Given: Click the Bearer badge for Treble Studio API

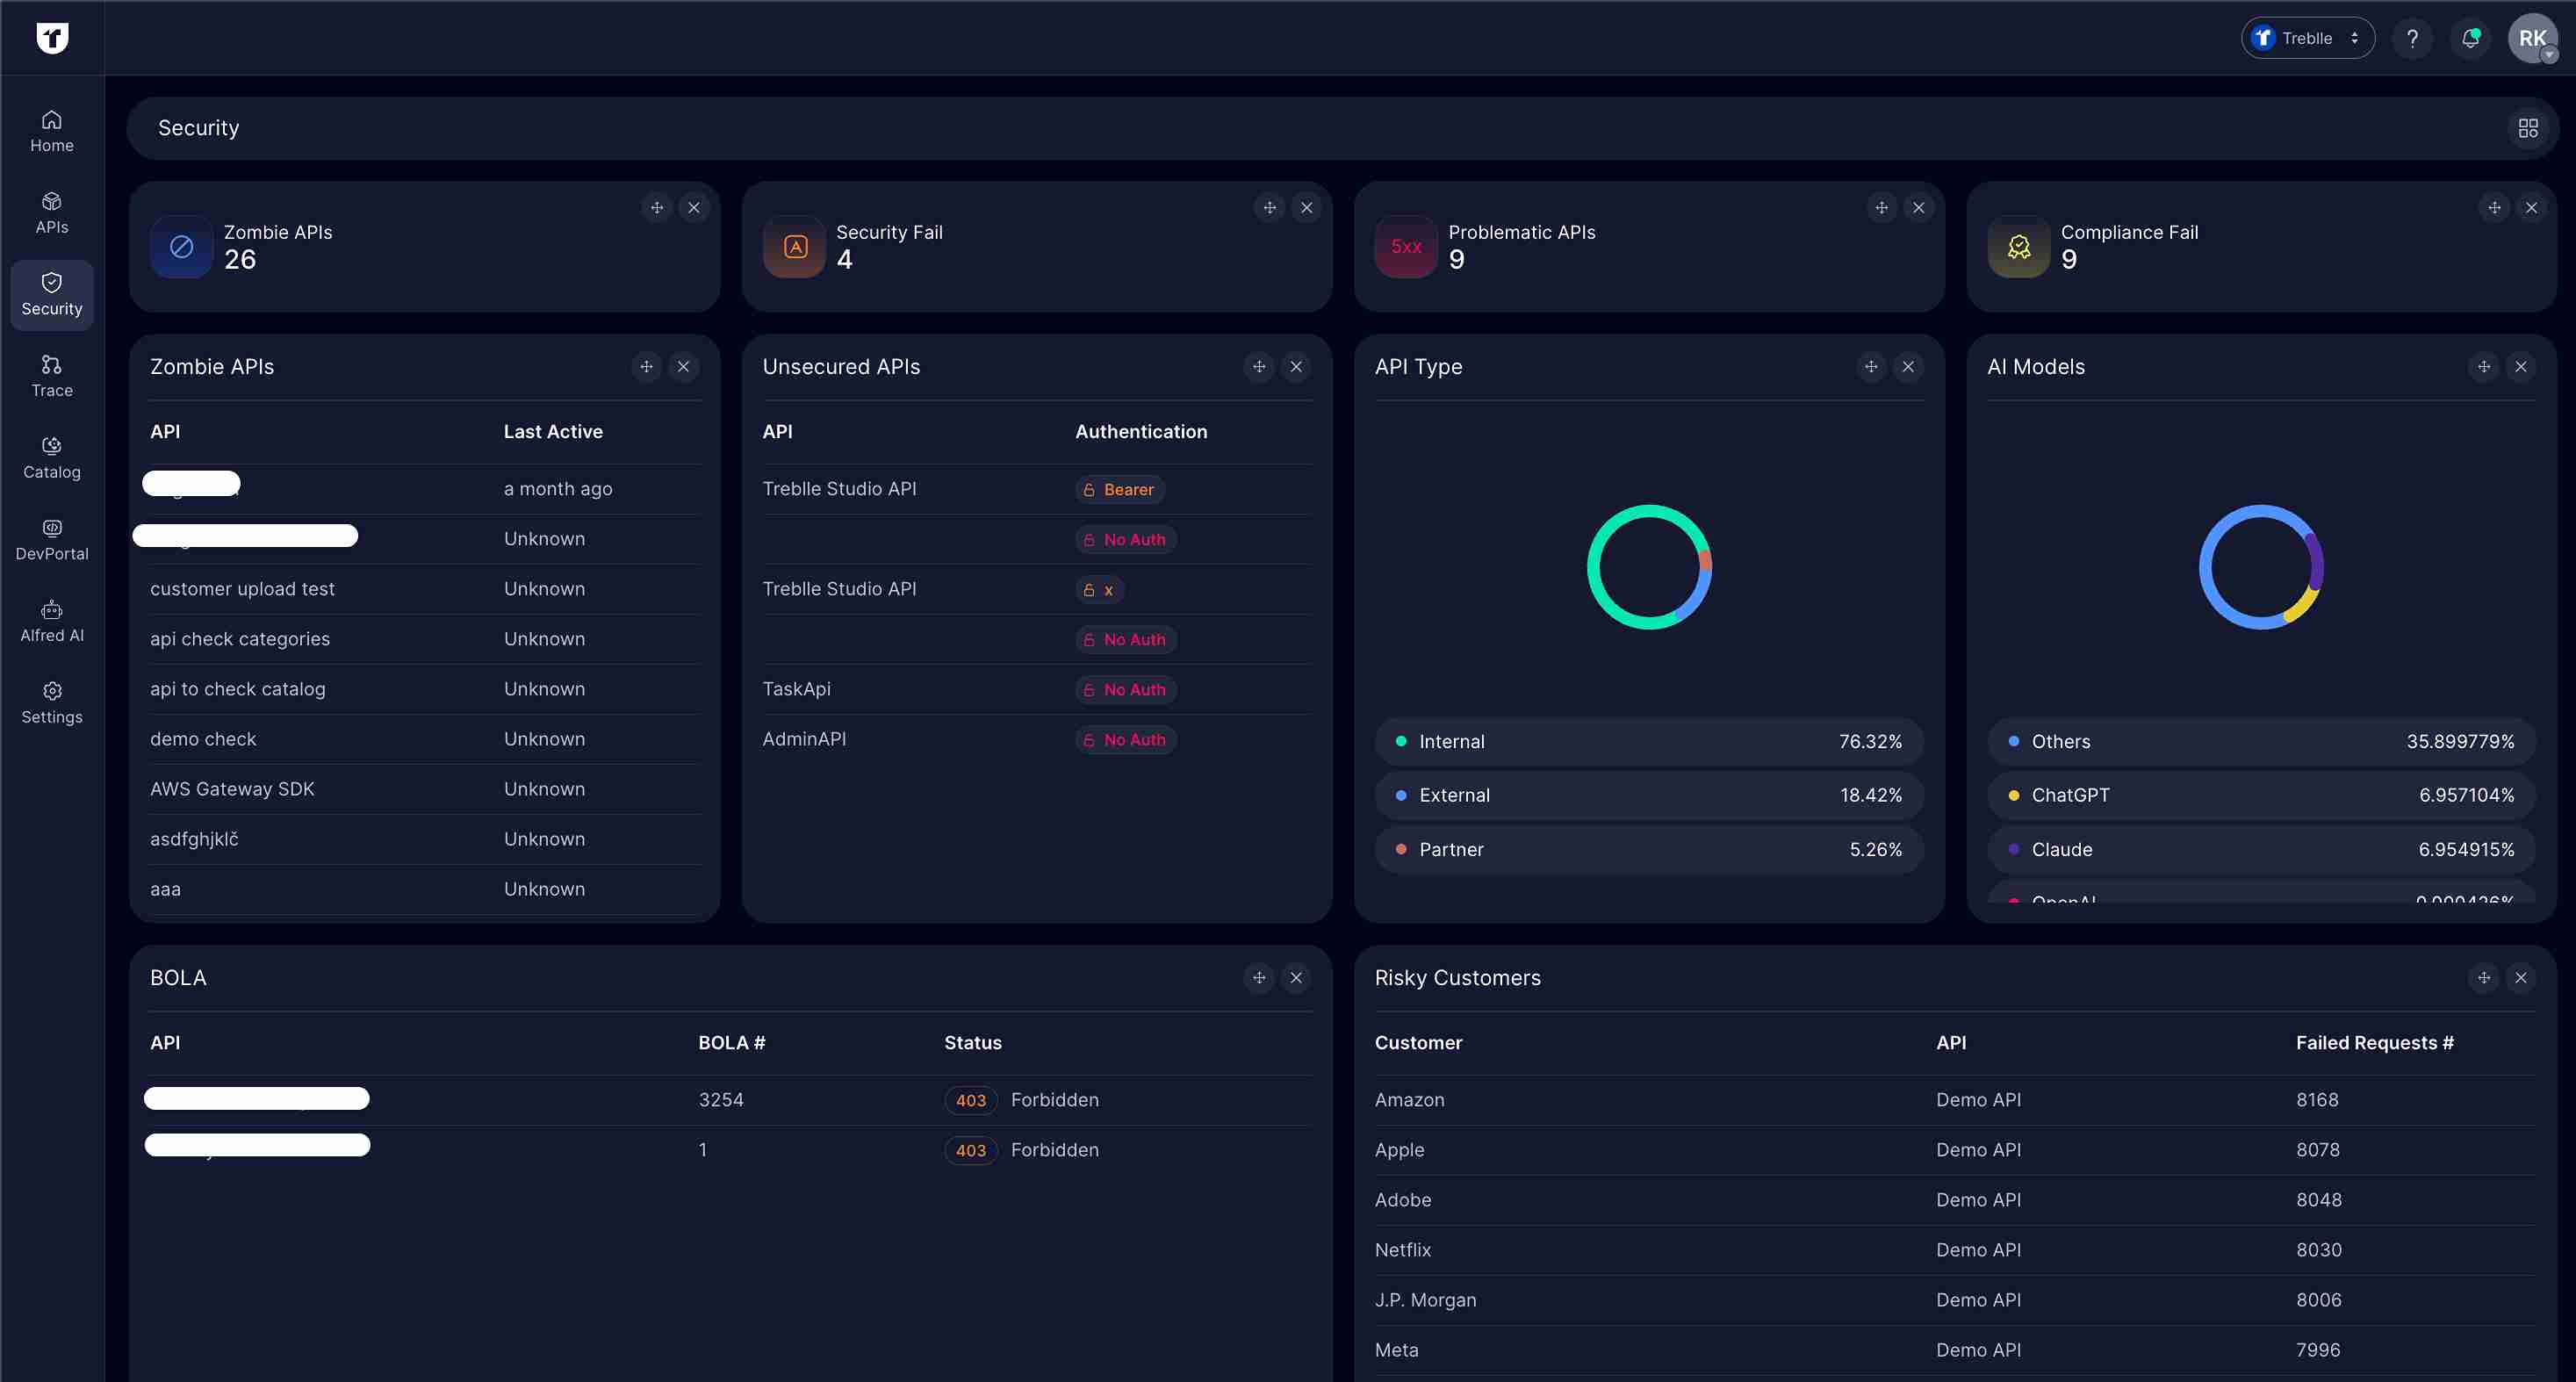Looking at the screenshot, I should [1119, 489].
